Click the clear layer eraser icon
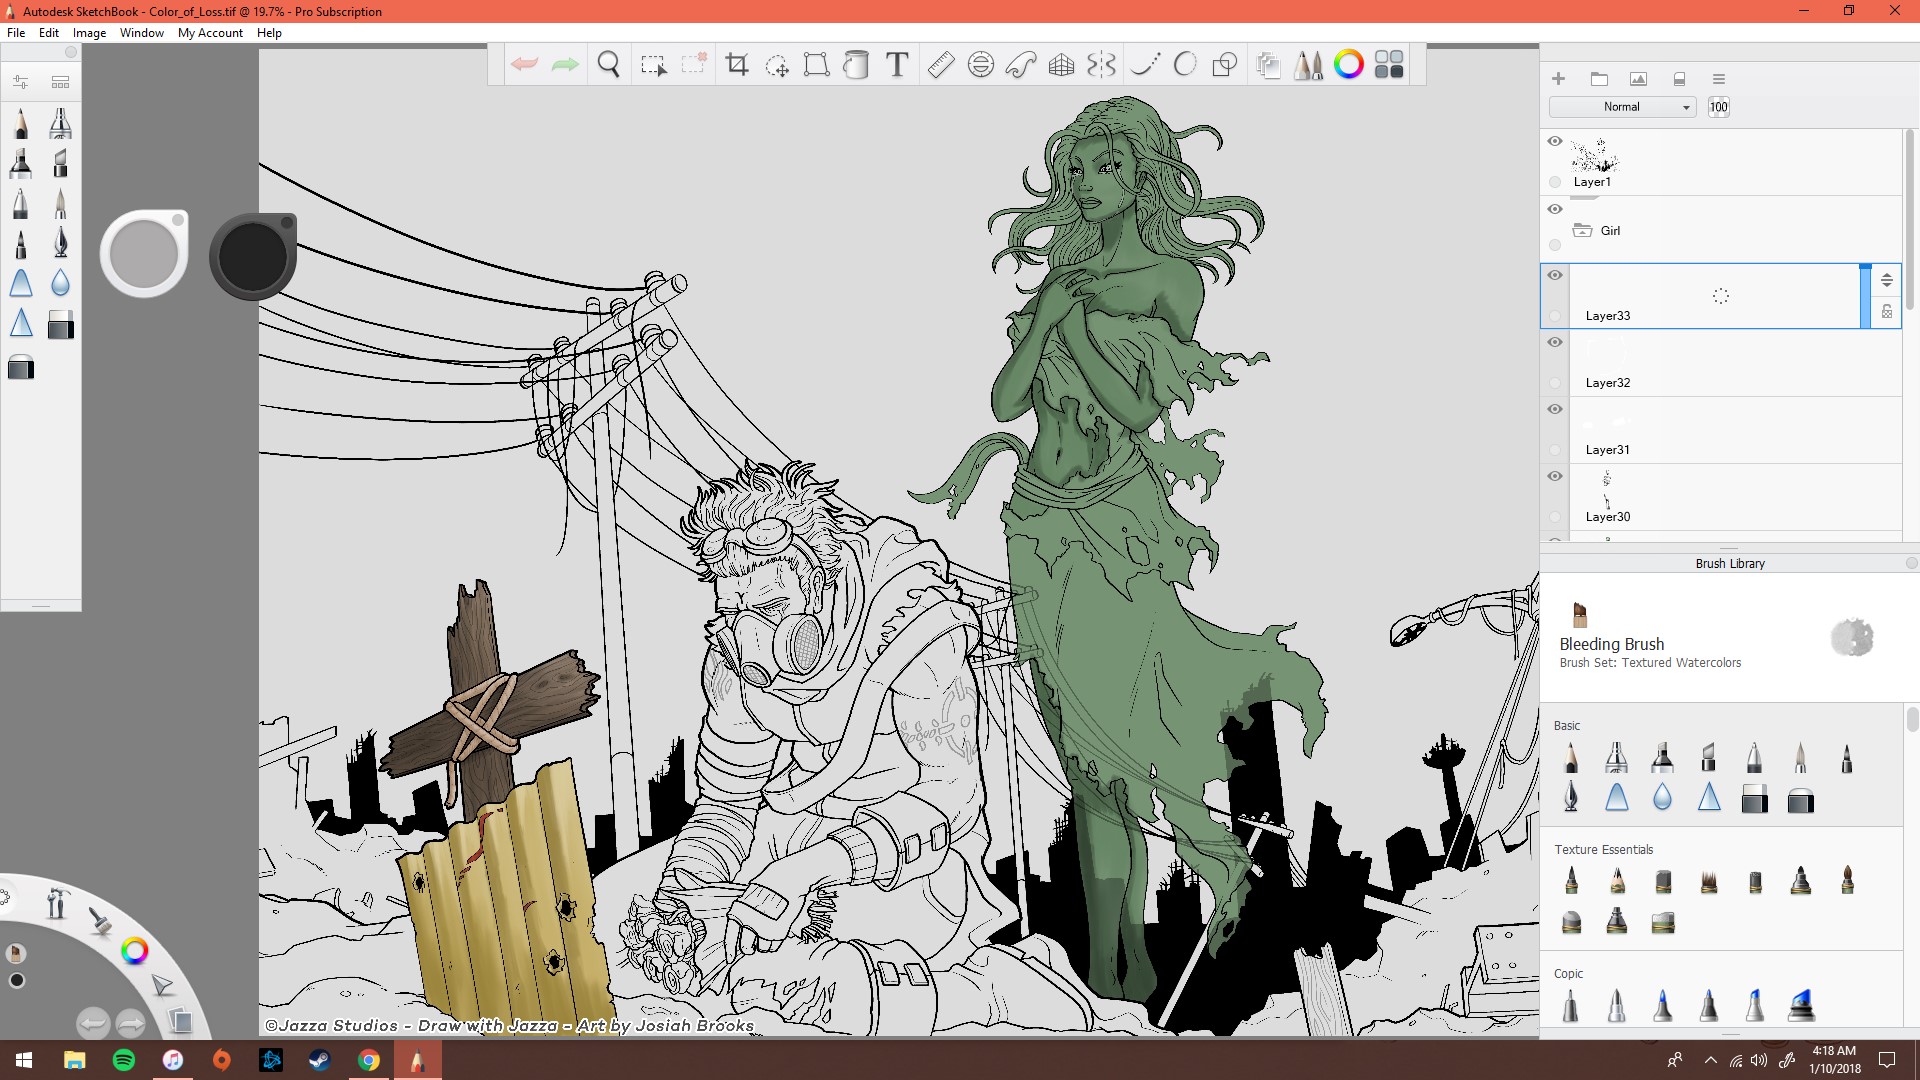This screenshot has height=1080, width=1920. click(x=1680, y=79)
